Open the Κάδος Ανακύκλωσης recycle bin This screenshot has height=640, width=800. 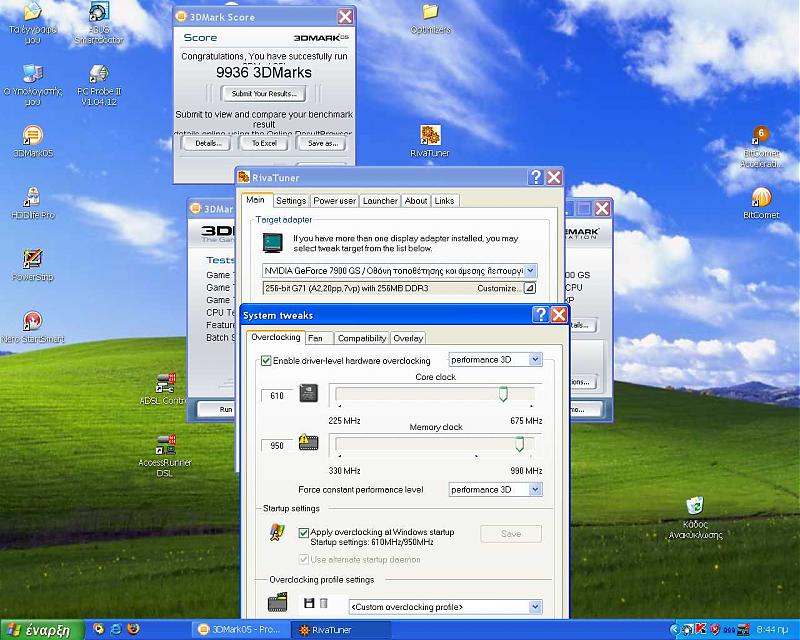point(695,518)
